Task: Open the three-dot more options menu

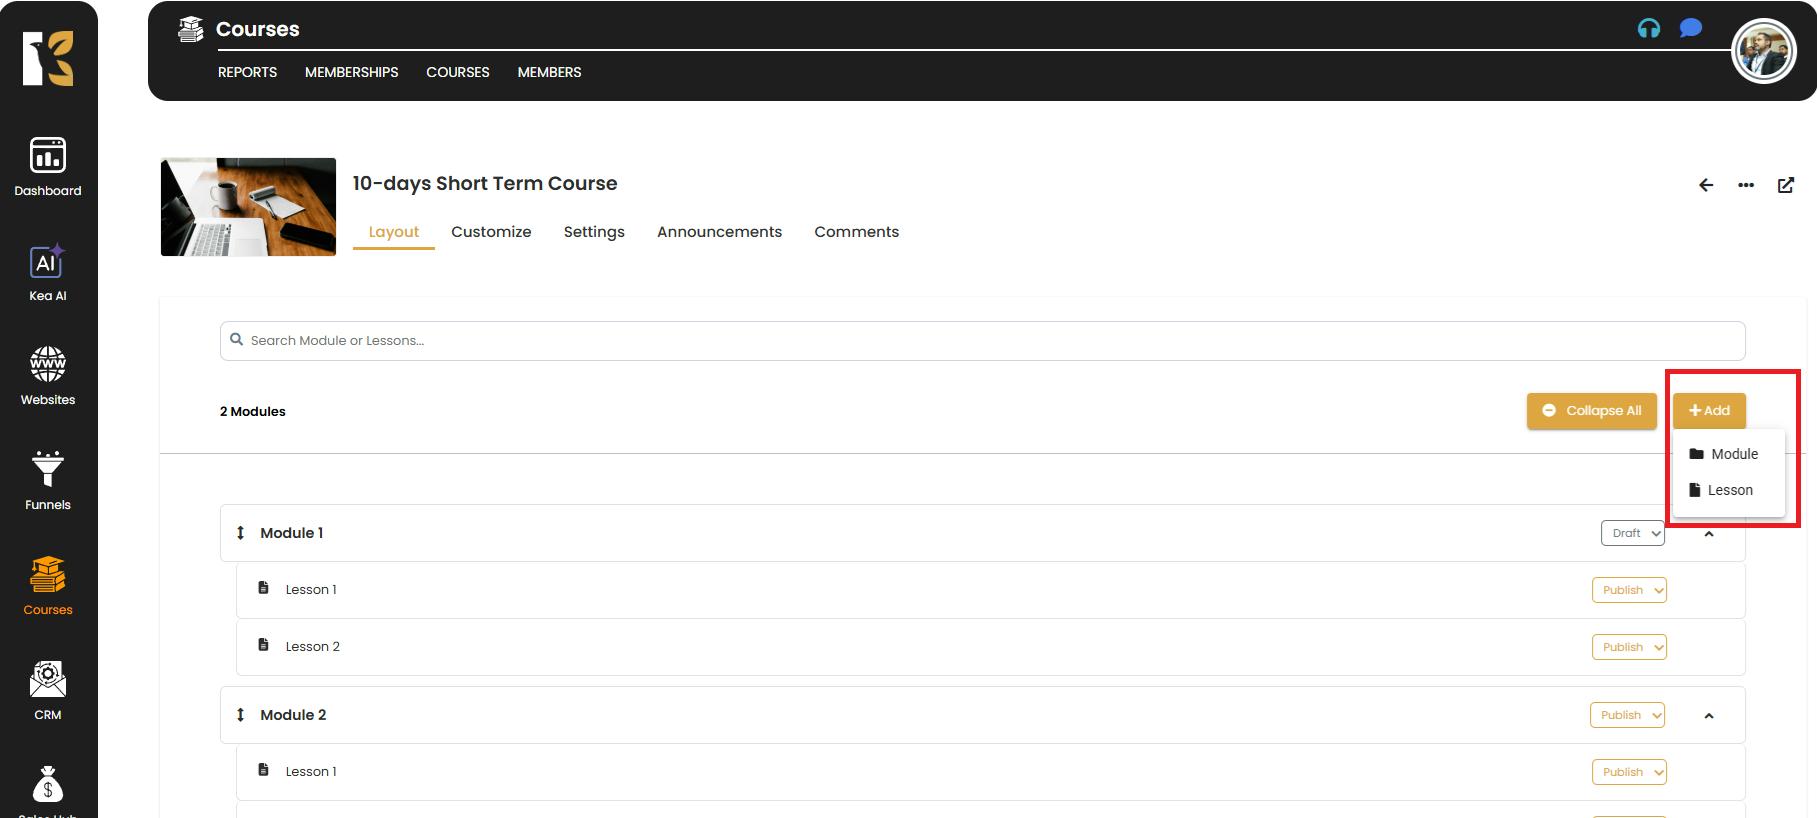Action: coord(1746,185)
